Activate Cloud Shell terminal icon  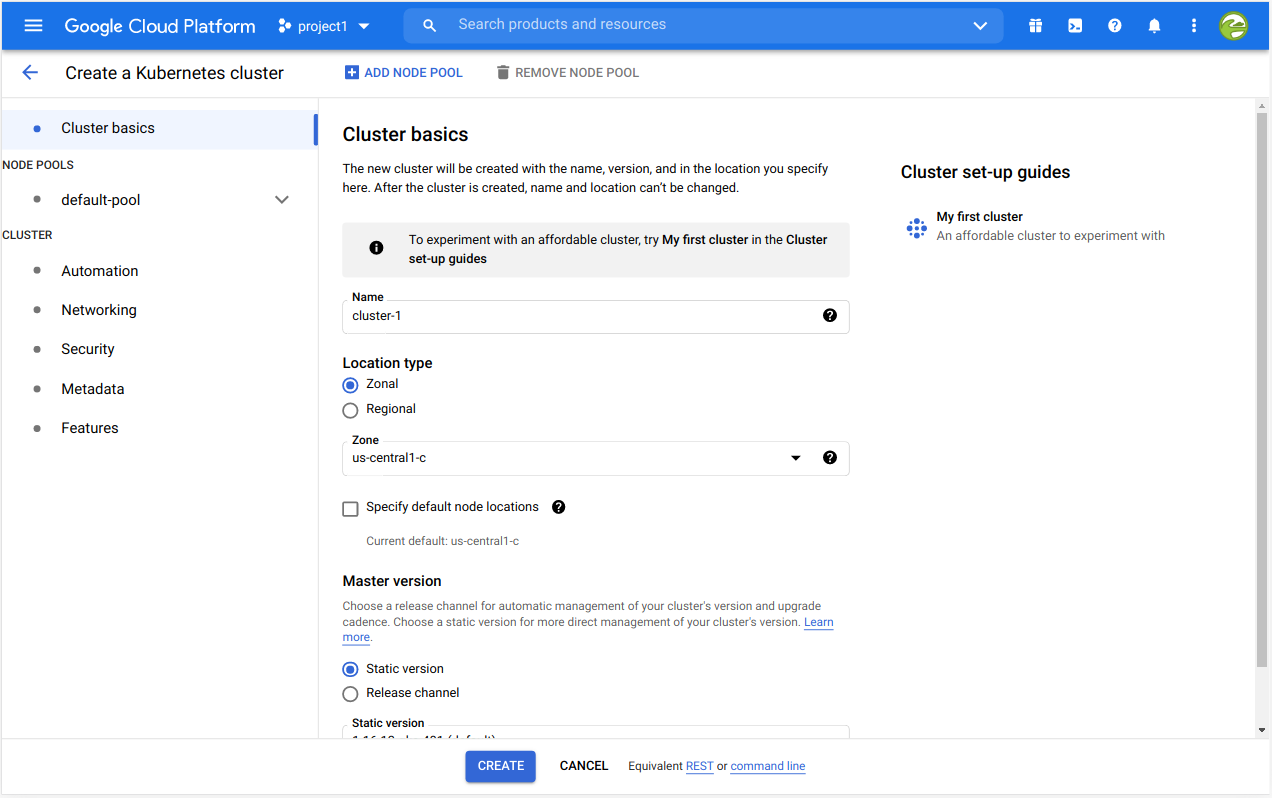tap(1075, 26)
